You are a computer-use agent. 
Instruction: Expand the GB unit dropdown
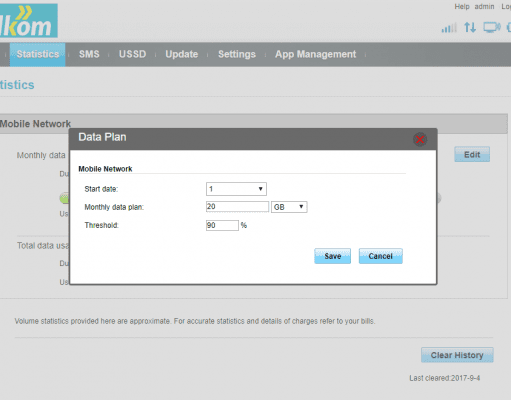(x=289, y=207)
